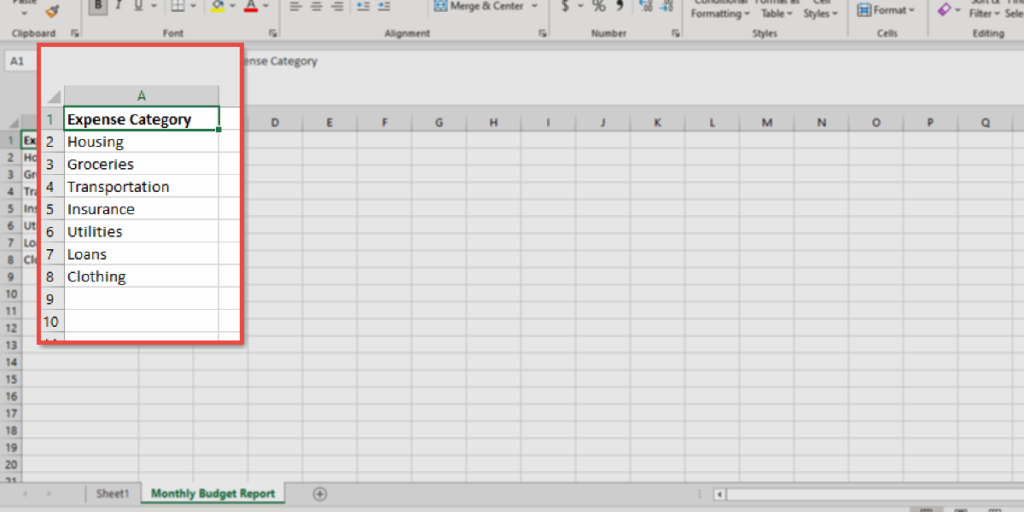The width and height of the screenshot is (1024, 512).
Task: Toggle Underline formatting button
Action: [138, 6]
